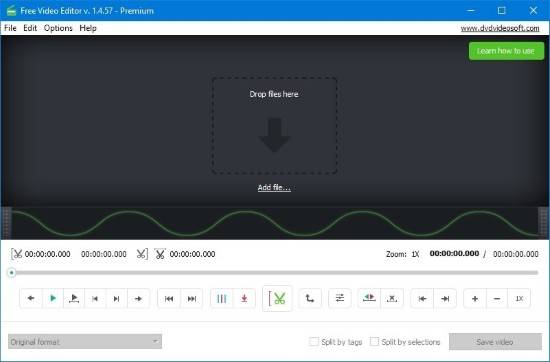Open the Options menu

[58, 28]
